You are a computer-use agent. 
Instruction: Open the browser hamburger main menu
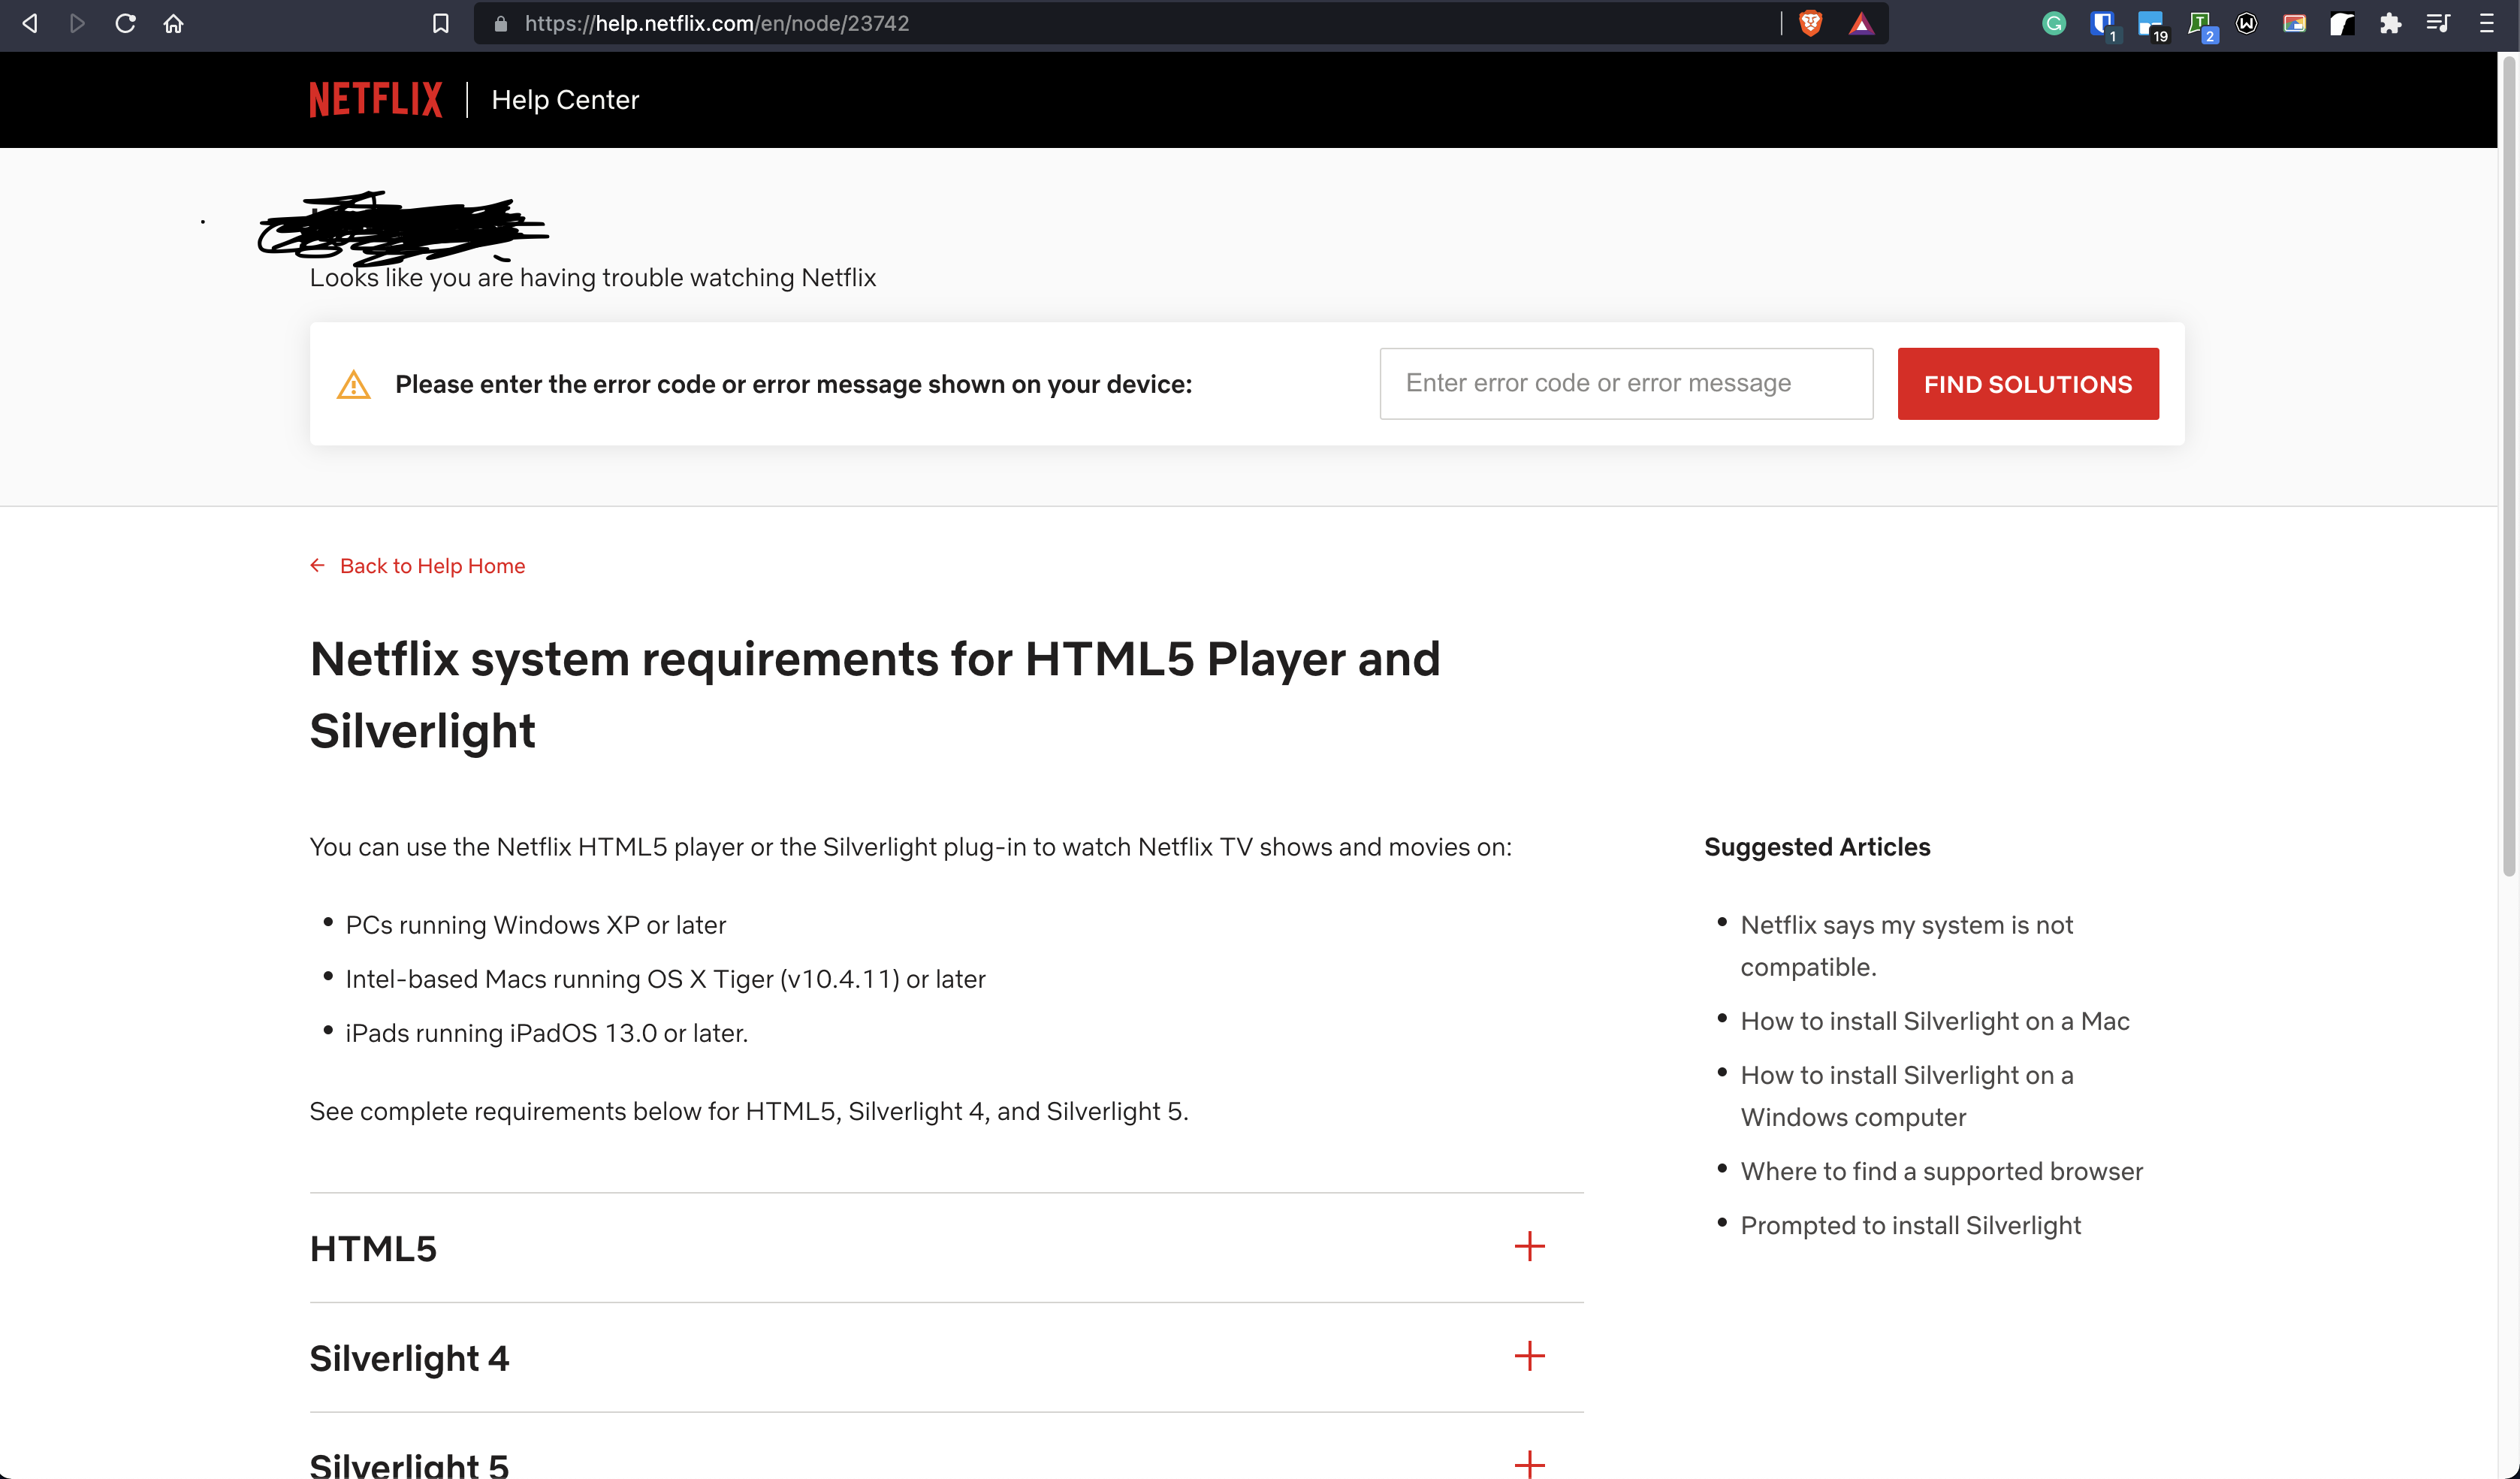(x=2487, y=23)
